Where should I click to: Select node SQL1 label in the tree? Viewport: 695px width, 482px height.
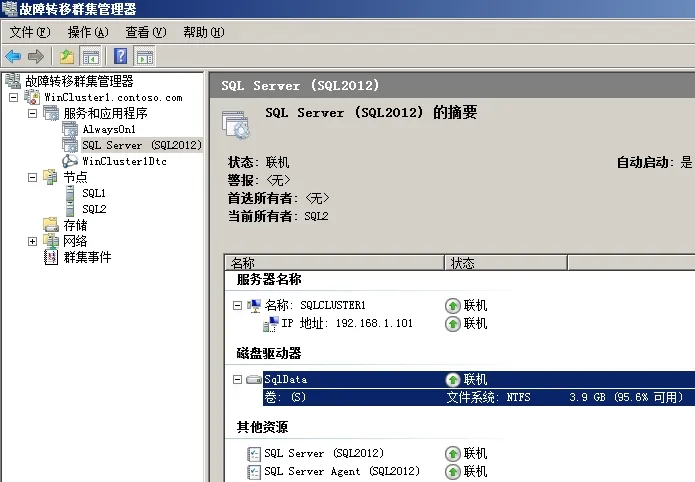click(x=94, y=193)
